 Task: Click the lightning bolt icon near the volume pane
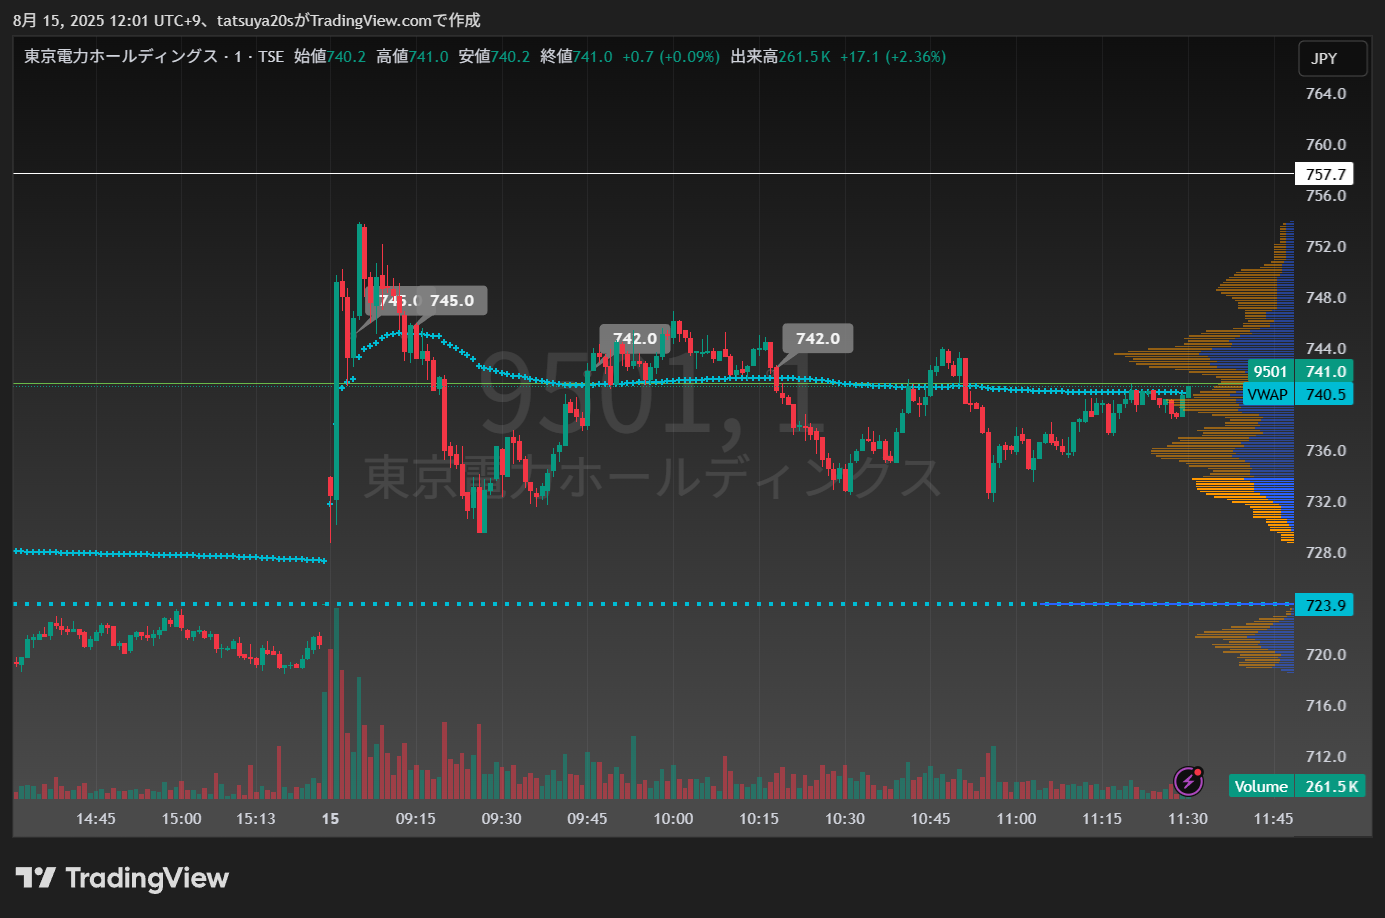pyautogui.click(x=1188, y=781)
